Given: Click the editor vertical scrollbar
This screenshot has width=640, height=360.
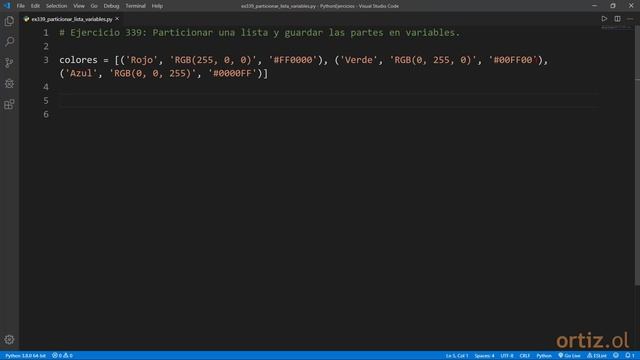Looking at the screenshot, I should pos(637,155).
